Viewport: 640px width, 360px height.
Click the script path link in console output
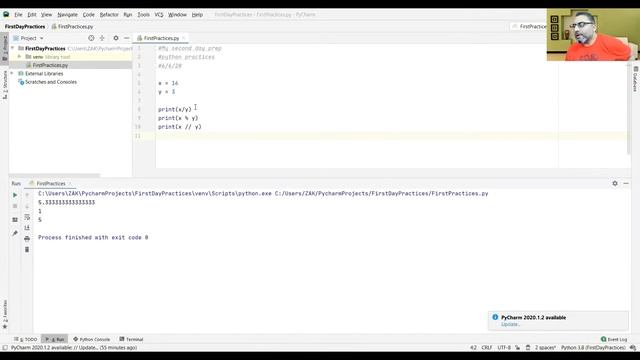[x=381, y=193]
